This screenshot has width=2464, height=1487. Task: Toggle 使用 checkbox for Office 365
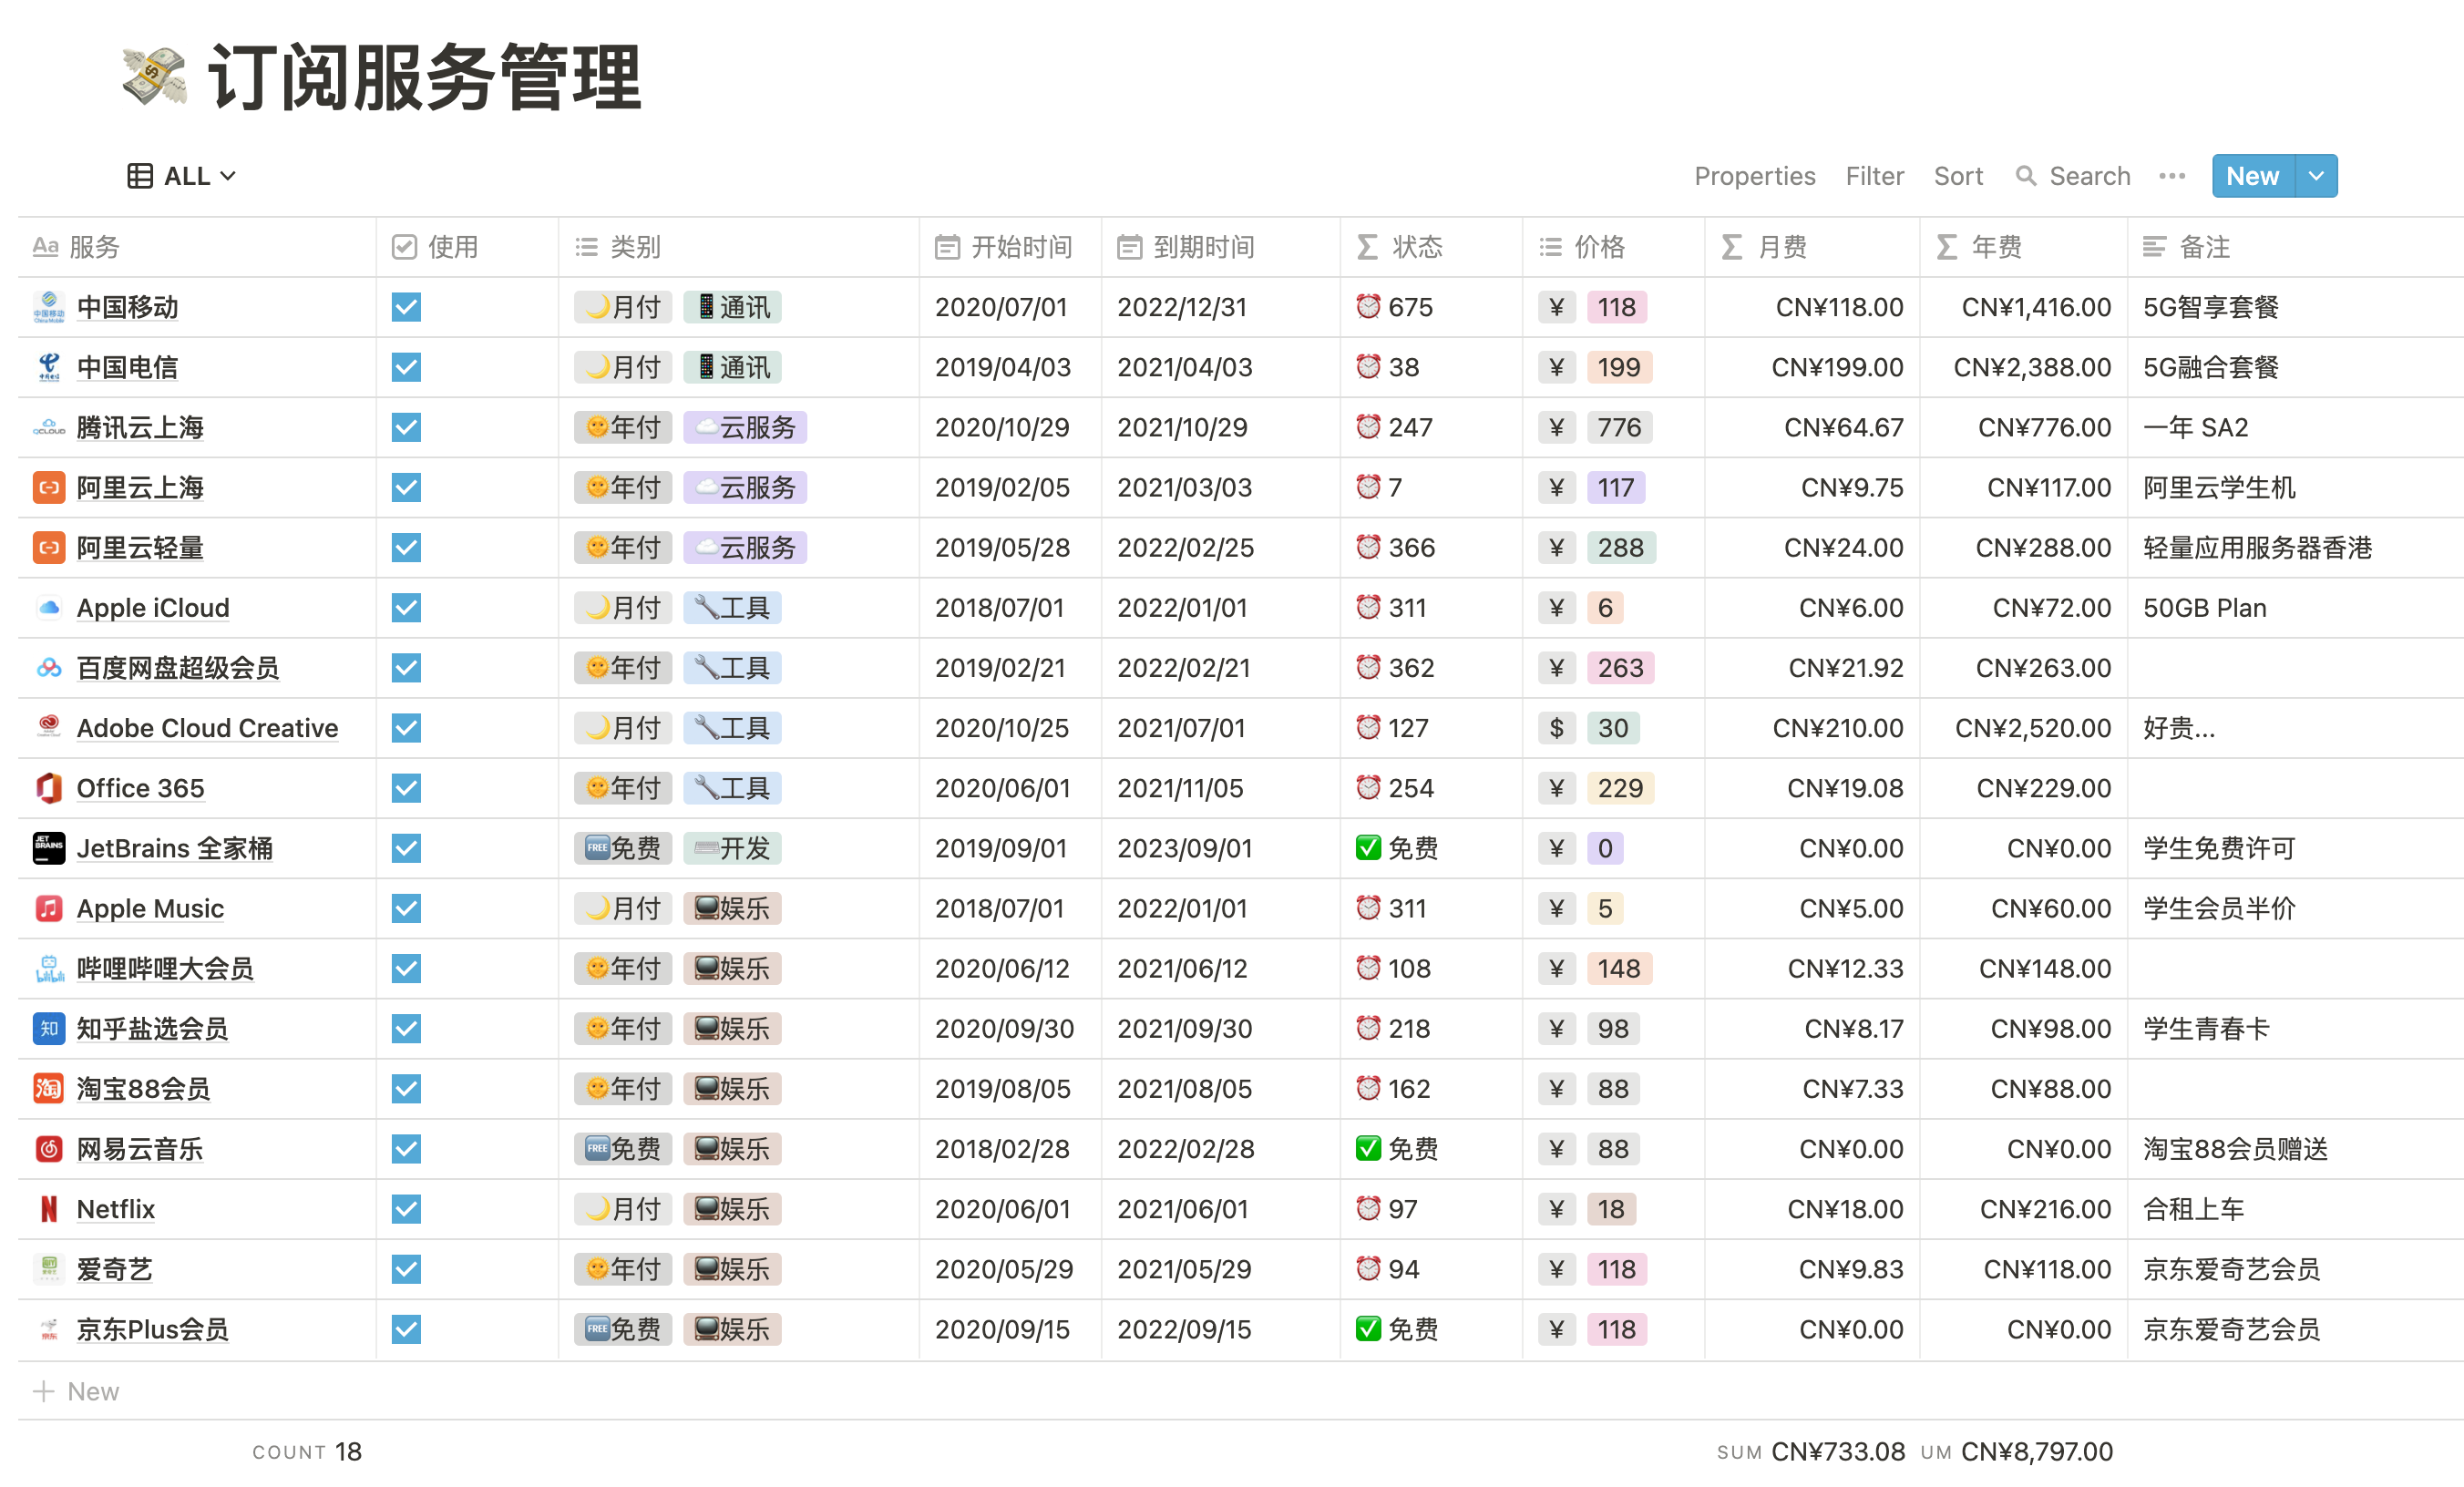tap(406, 788)
